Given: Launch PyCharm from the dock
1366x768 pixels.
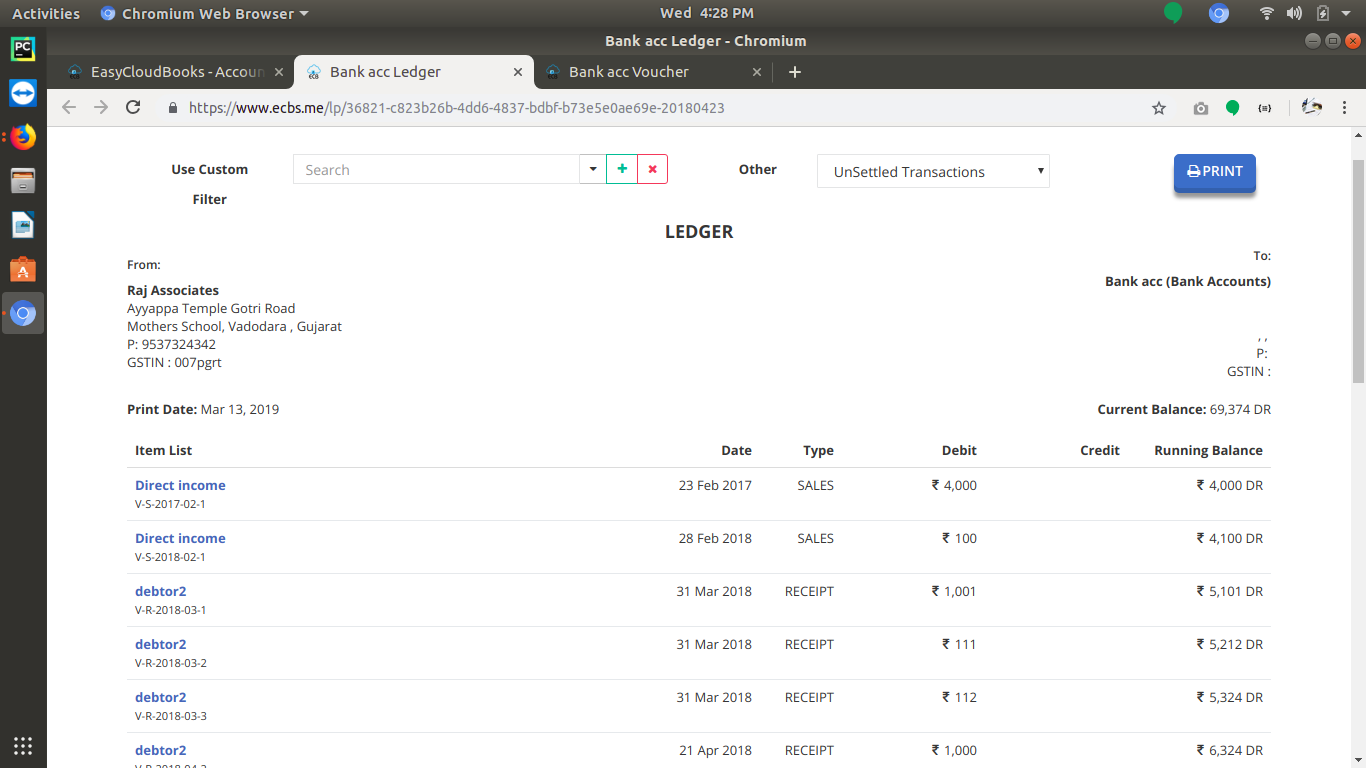Looking at the screenshot, I should point(23,48).
